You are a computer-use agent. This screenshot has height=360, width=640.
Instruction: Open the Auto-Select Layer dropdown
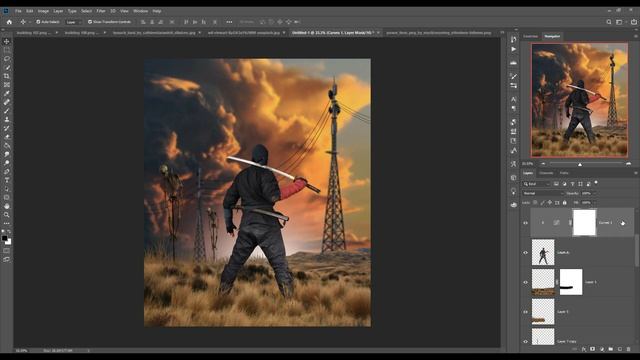(x=74, y=22)
